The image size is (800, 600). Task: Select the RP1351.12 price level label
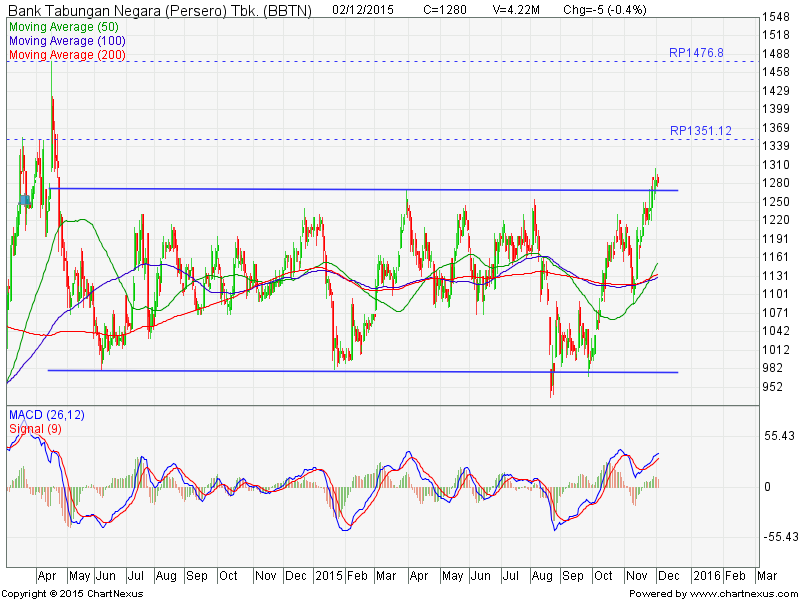pyautogui.click(x=701, y=131)
